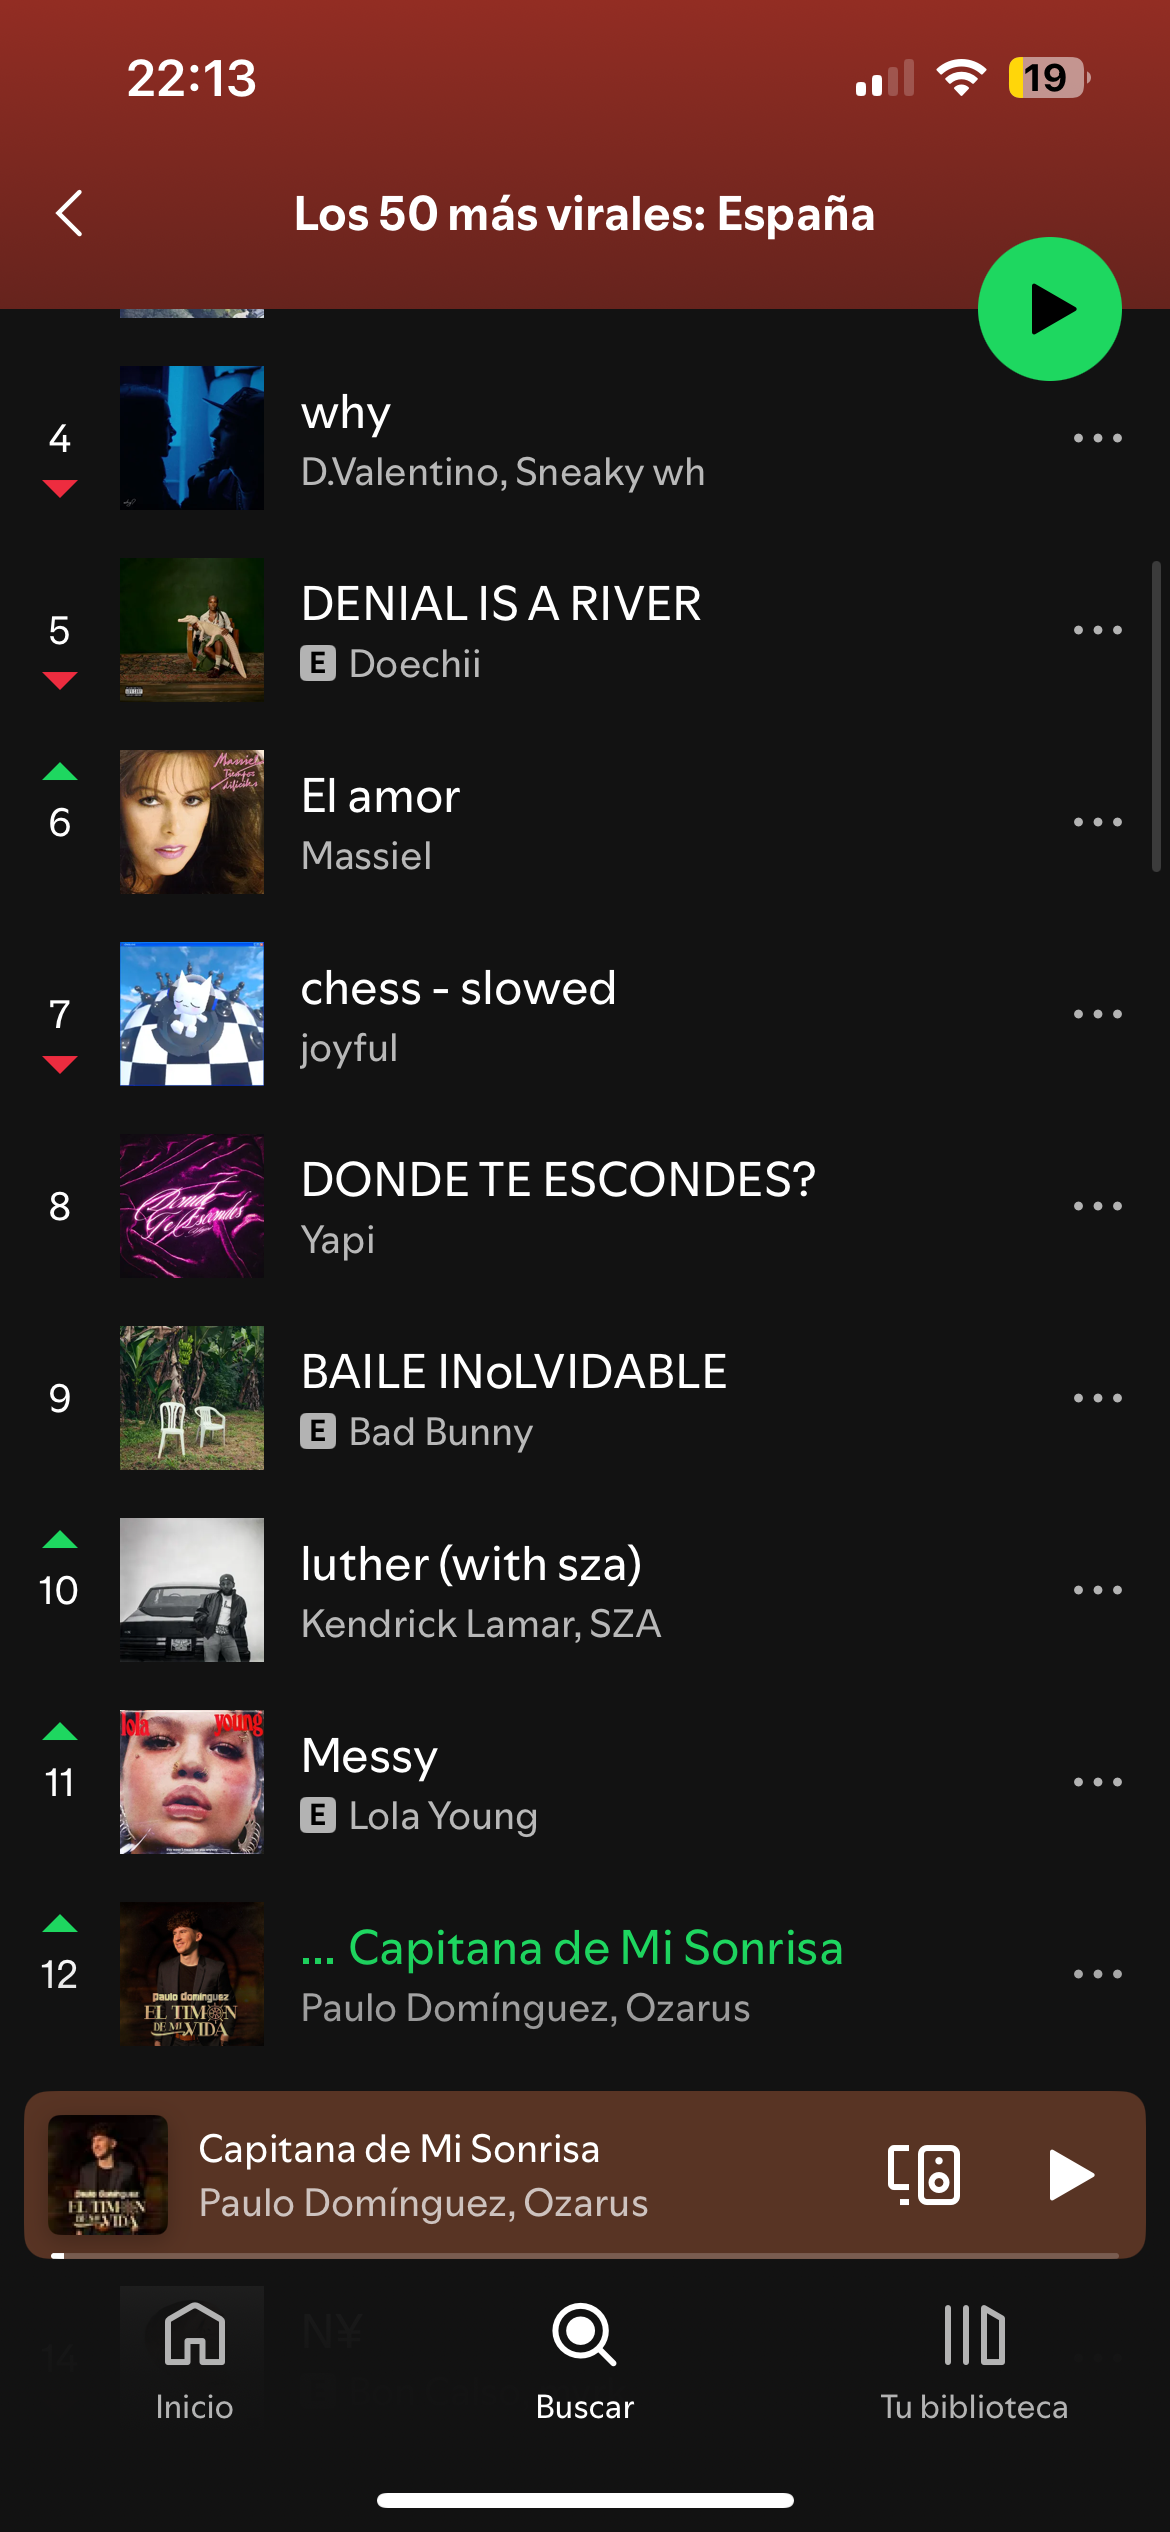Tap the El amor album cover
Viewport: 1170px width, 2532px height.
click(x=192, y=822)
